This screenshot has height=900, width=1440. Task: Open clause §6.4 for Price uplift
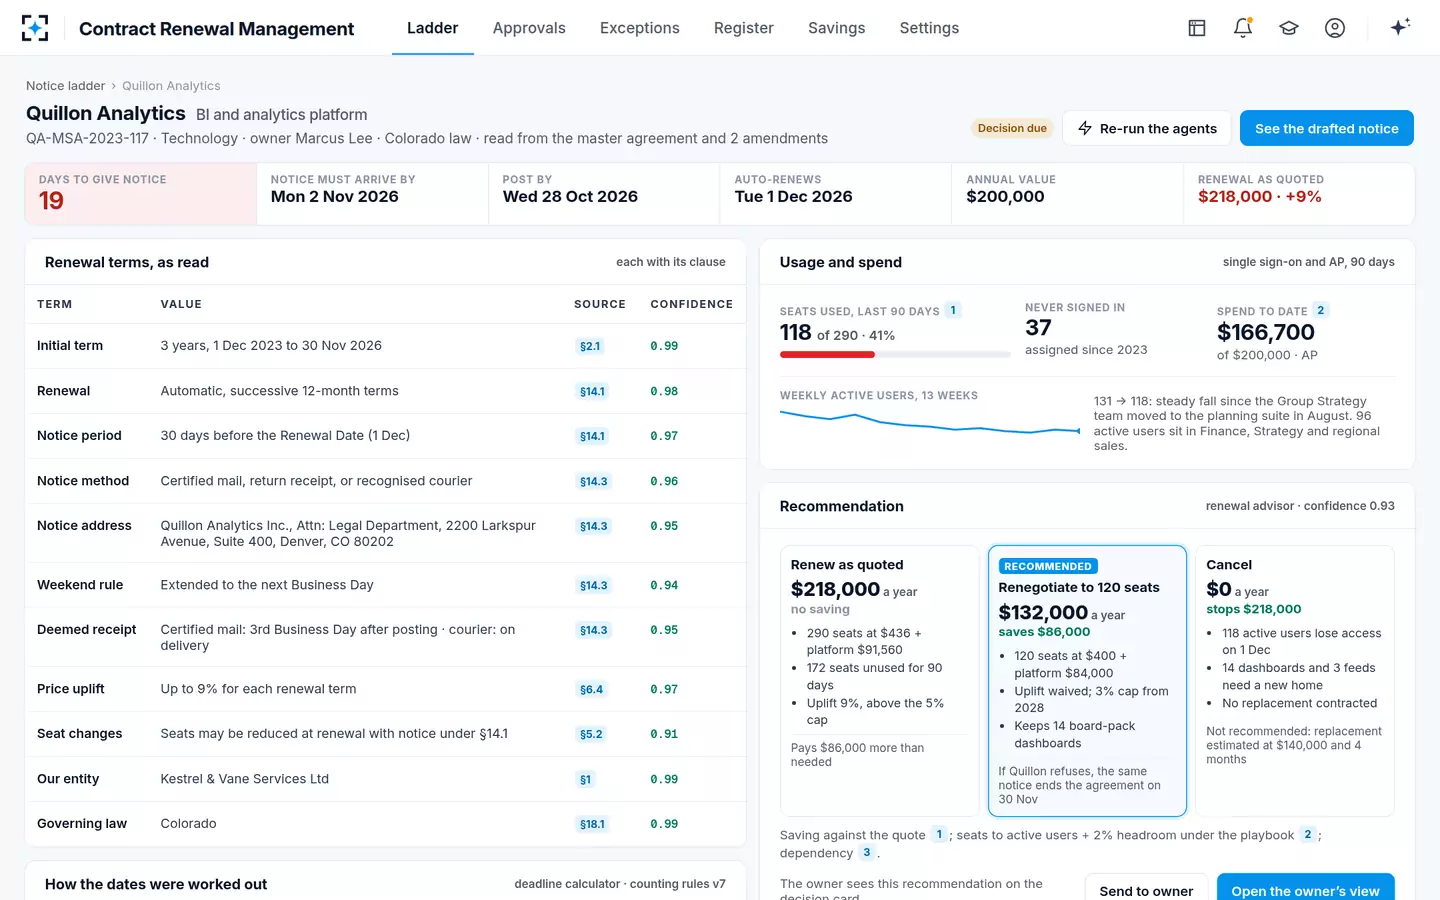pyautogui.click(x=591, y=689)
